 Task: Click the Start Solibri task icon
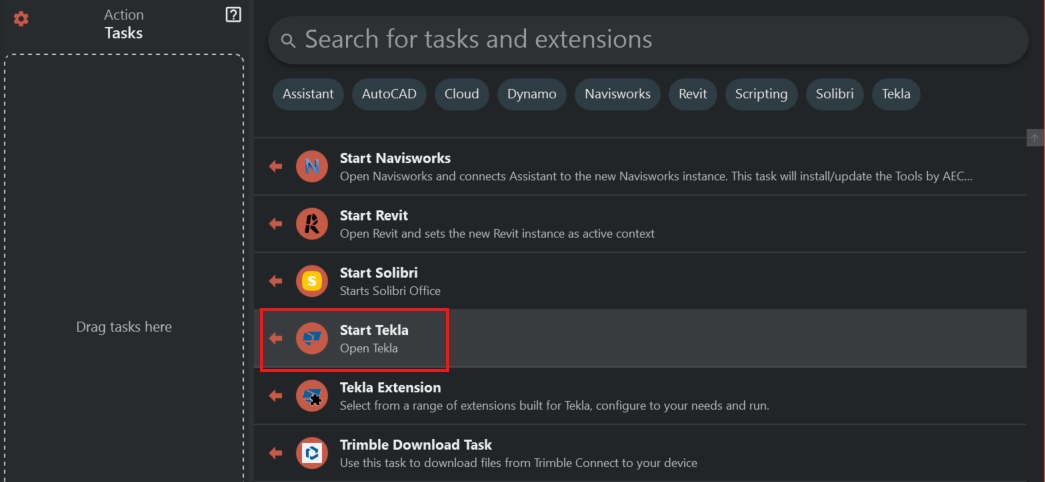(x=312, y=281)
